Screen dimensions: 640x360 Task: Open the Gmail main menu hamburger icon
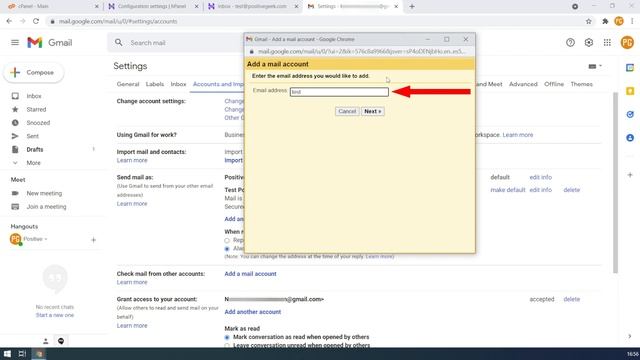(15, 42)
